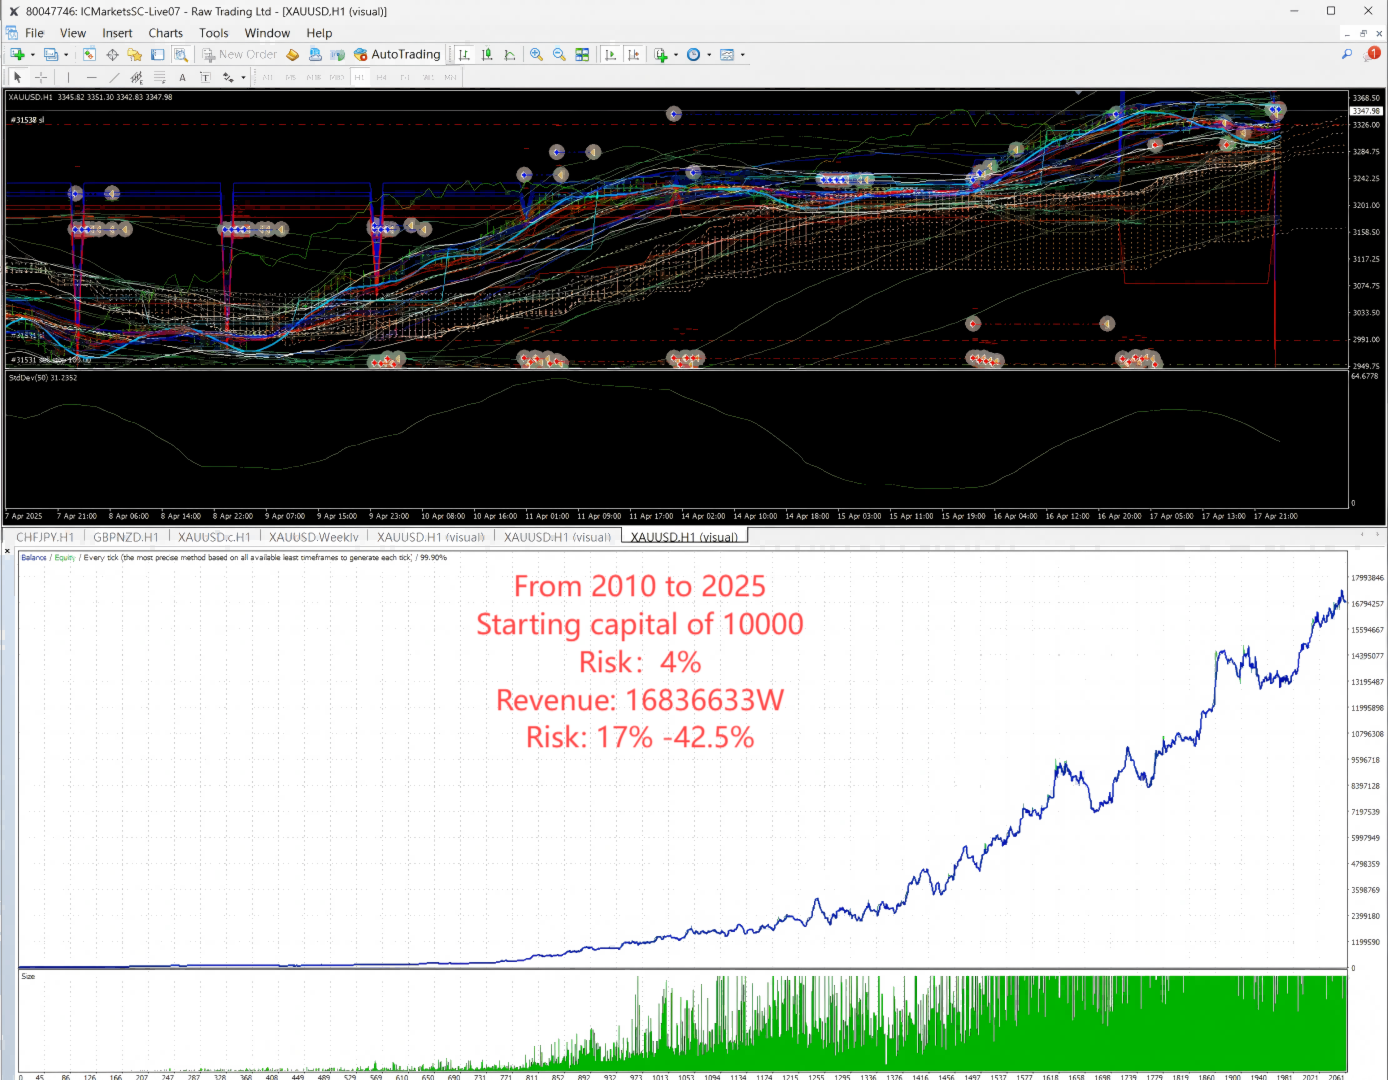The width and height of the screenshot is (1388, 1080).
Task: Open the Indicators list icon
Action: (660, 55)
